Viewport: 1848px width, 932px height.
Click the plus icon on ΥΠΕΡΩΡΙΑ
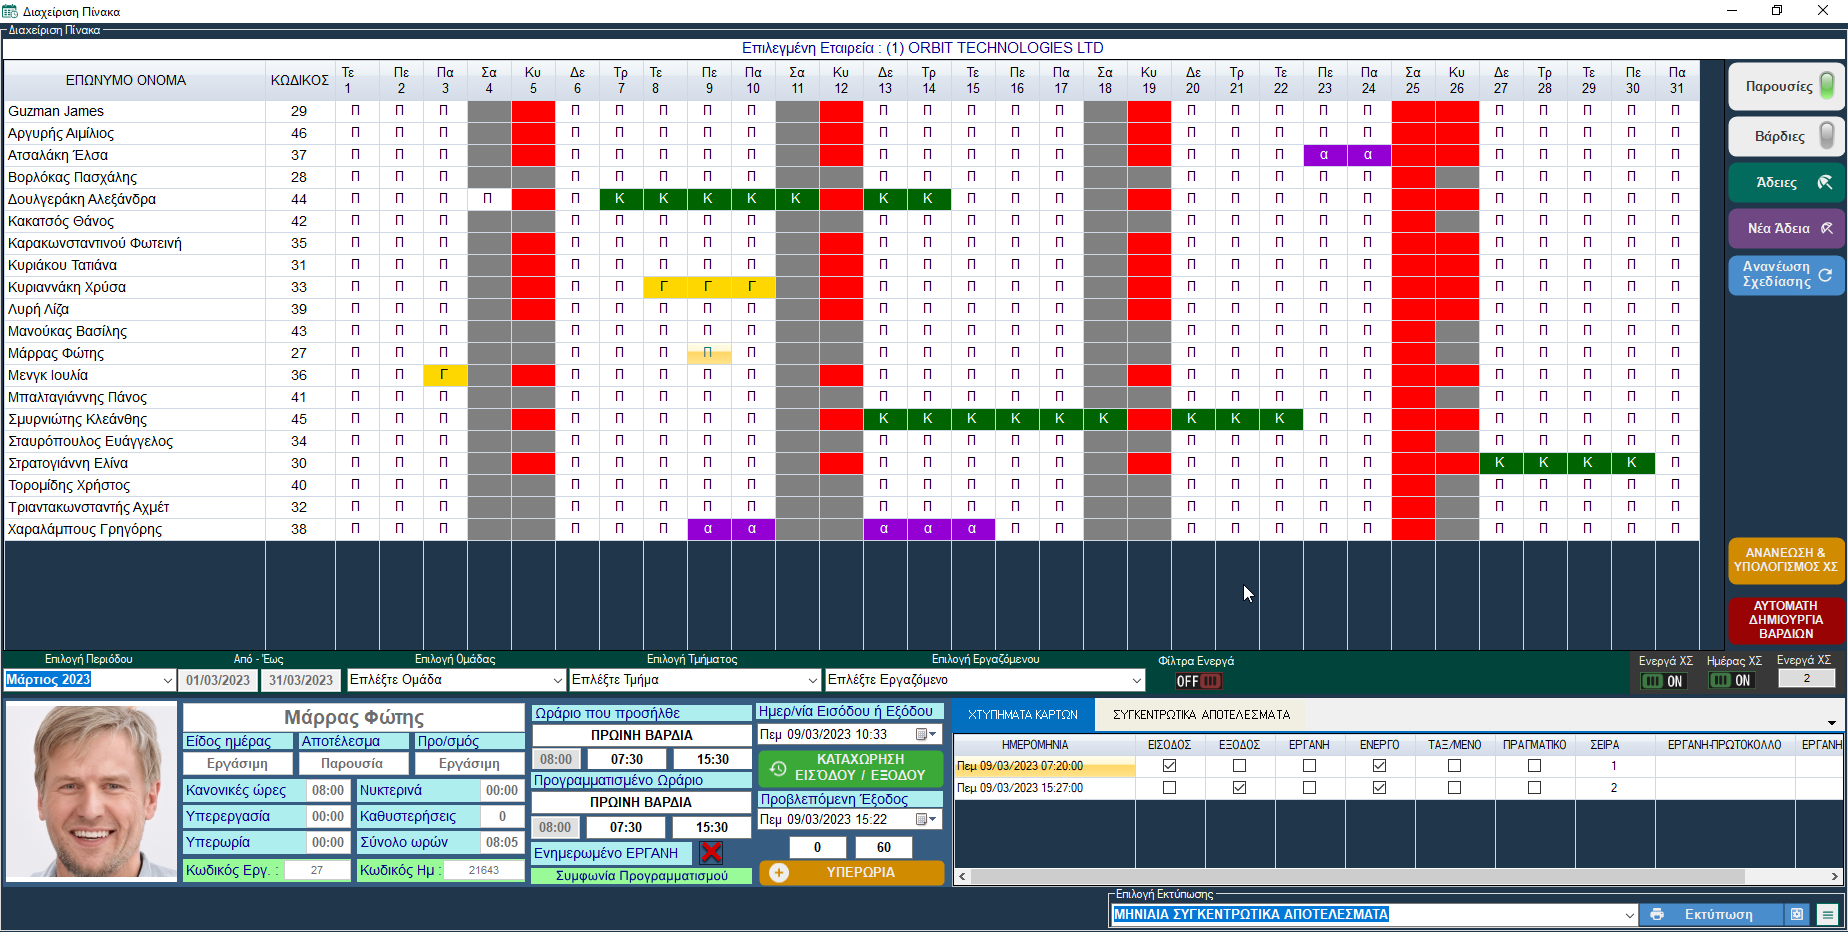point(779,873)
